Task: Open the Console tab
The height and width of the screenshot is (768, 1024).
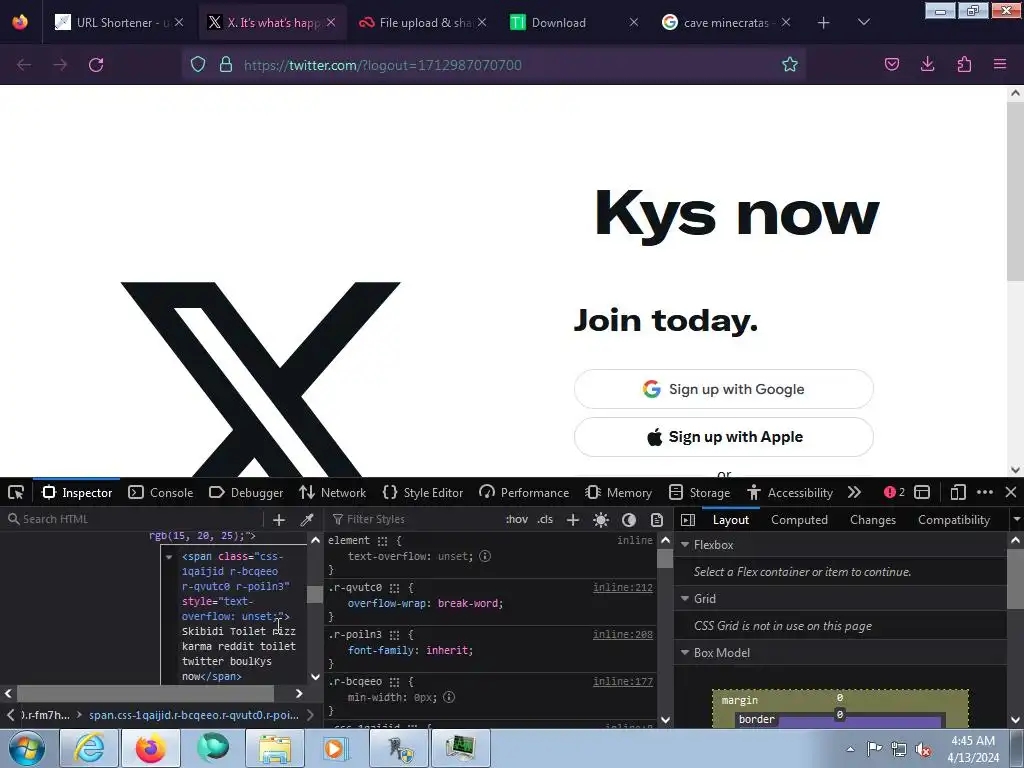Action: tap(161, 492)
